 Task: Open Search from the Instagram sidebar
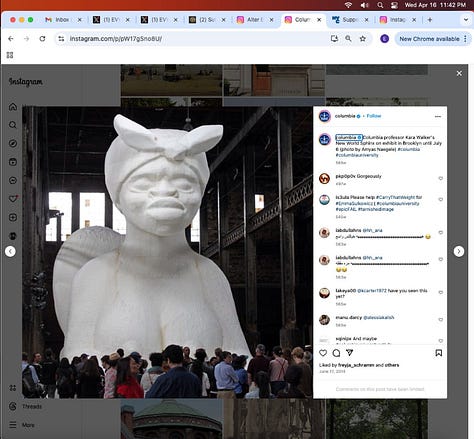coord(13,125)
